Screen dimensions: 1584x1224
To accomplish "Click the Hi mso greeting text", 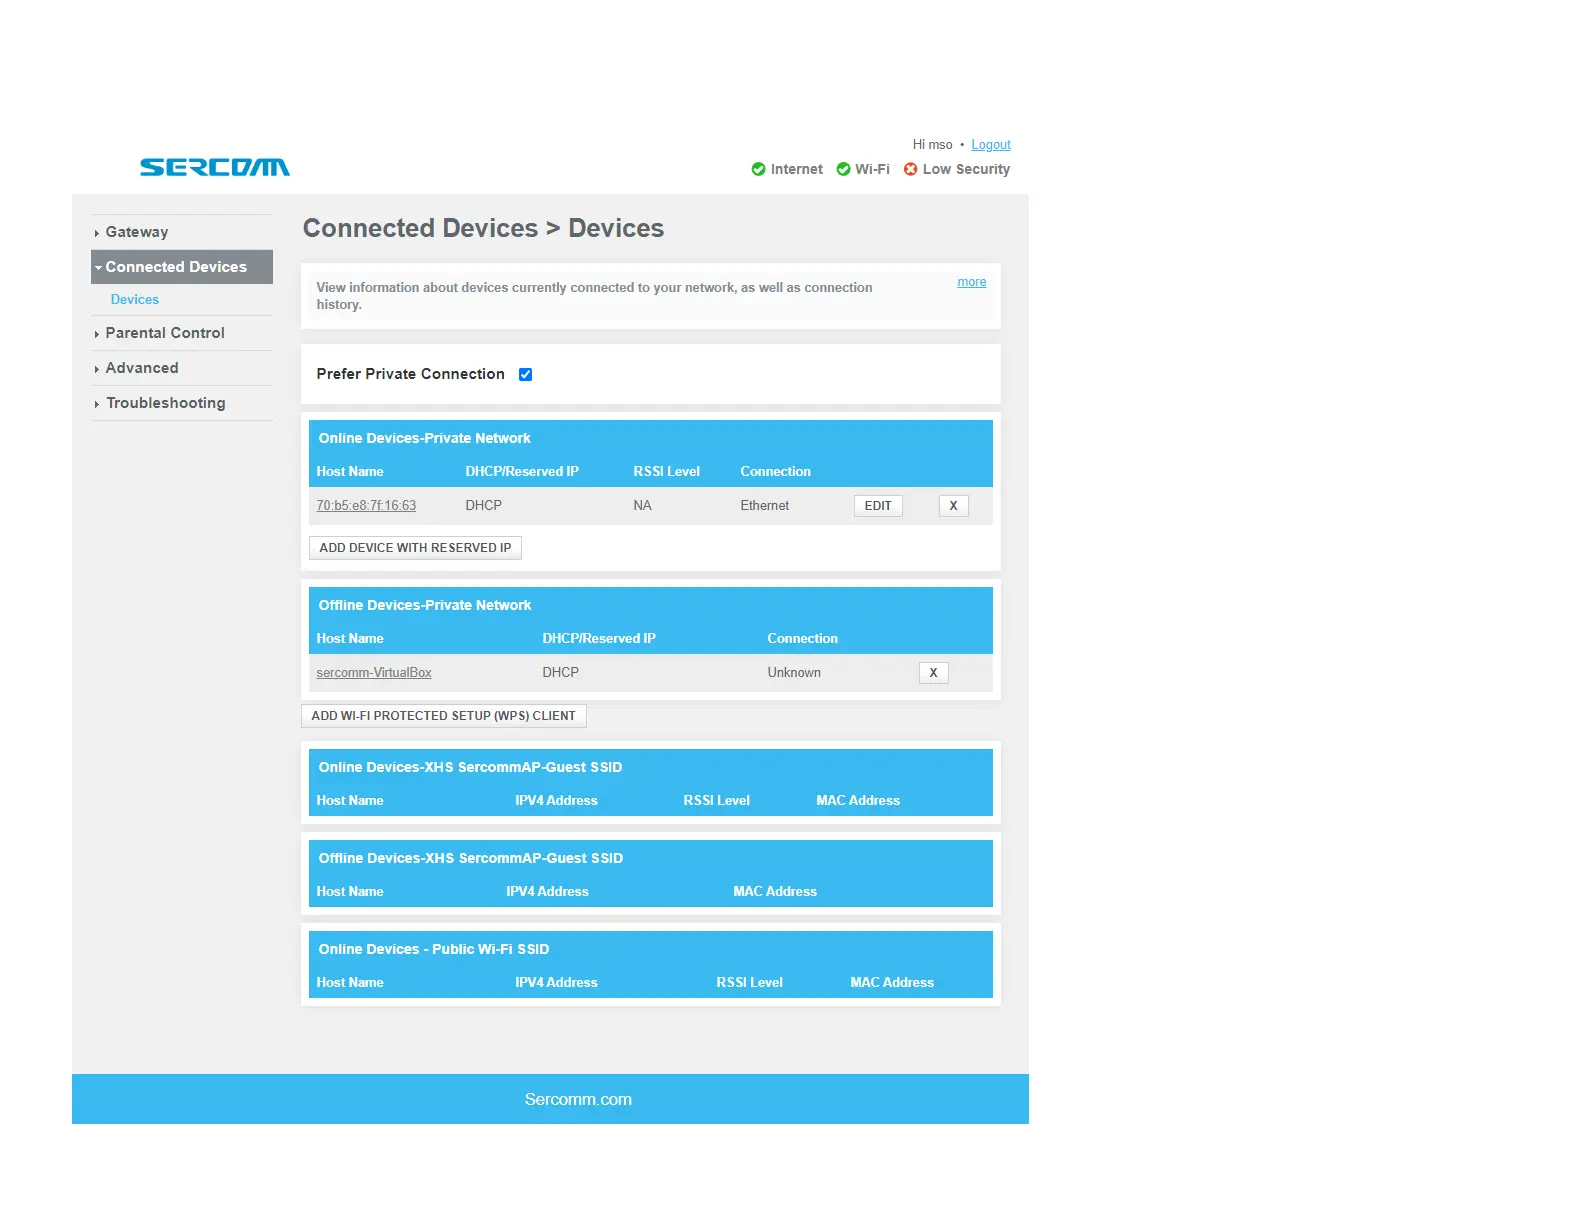I will coord(932,145).
